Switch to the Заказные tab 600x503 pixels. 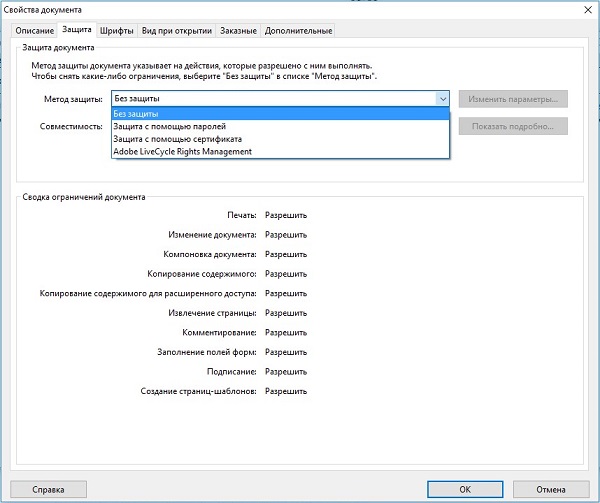click(x=238, y=31)
